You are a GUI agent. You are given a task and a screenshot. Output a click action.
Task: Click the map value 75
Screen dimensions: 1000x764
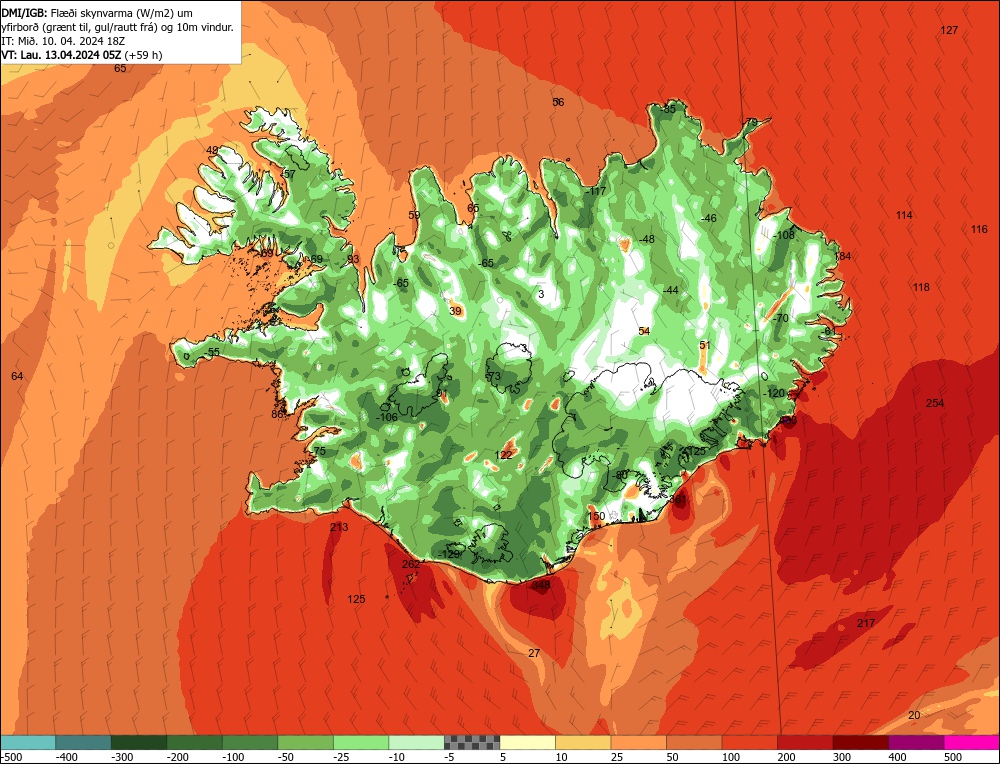pyautogui.click(x=320, y=451)
